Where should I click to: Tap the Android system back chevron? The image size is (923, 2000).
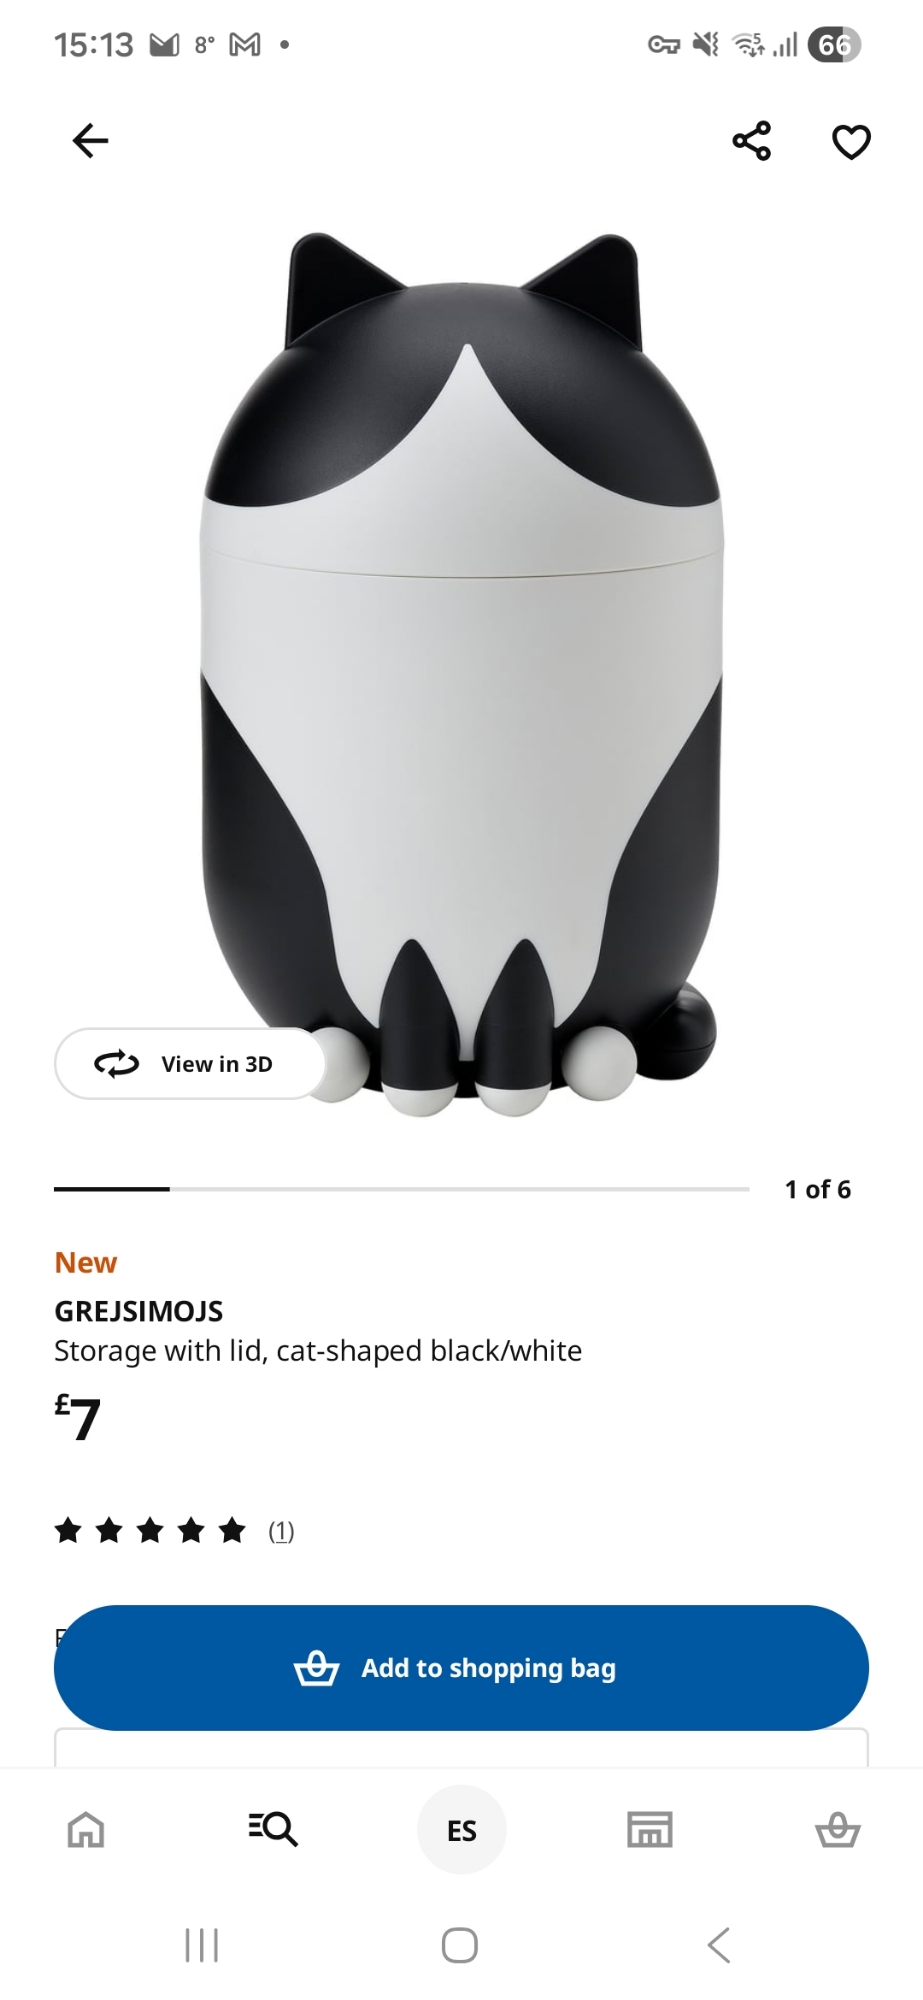pyautogui.click(x=718, y=1945)
